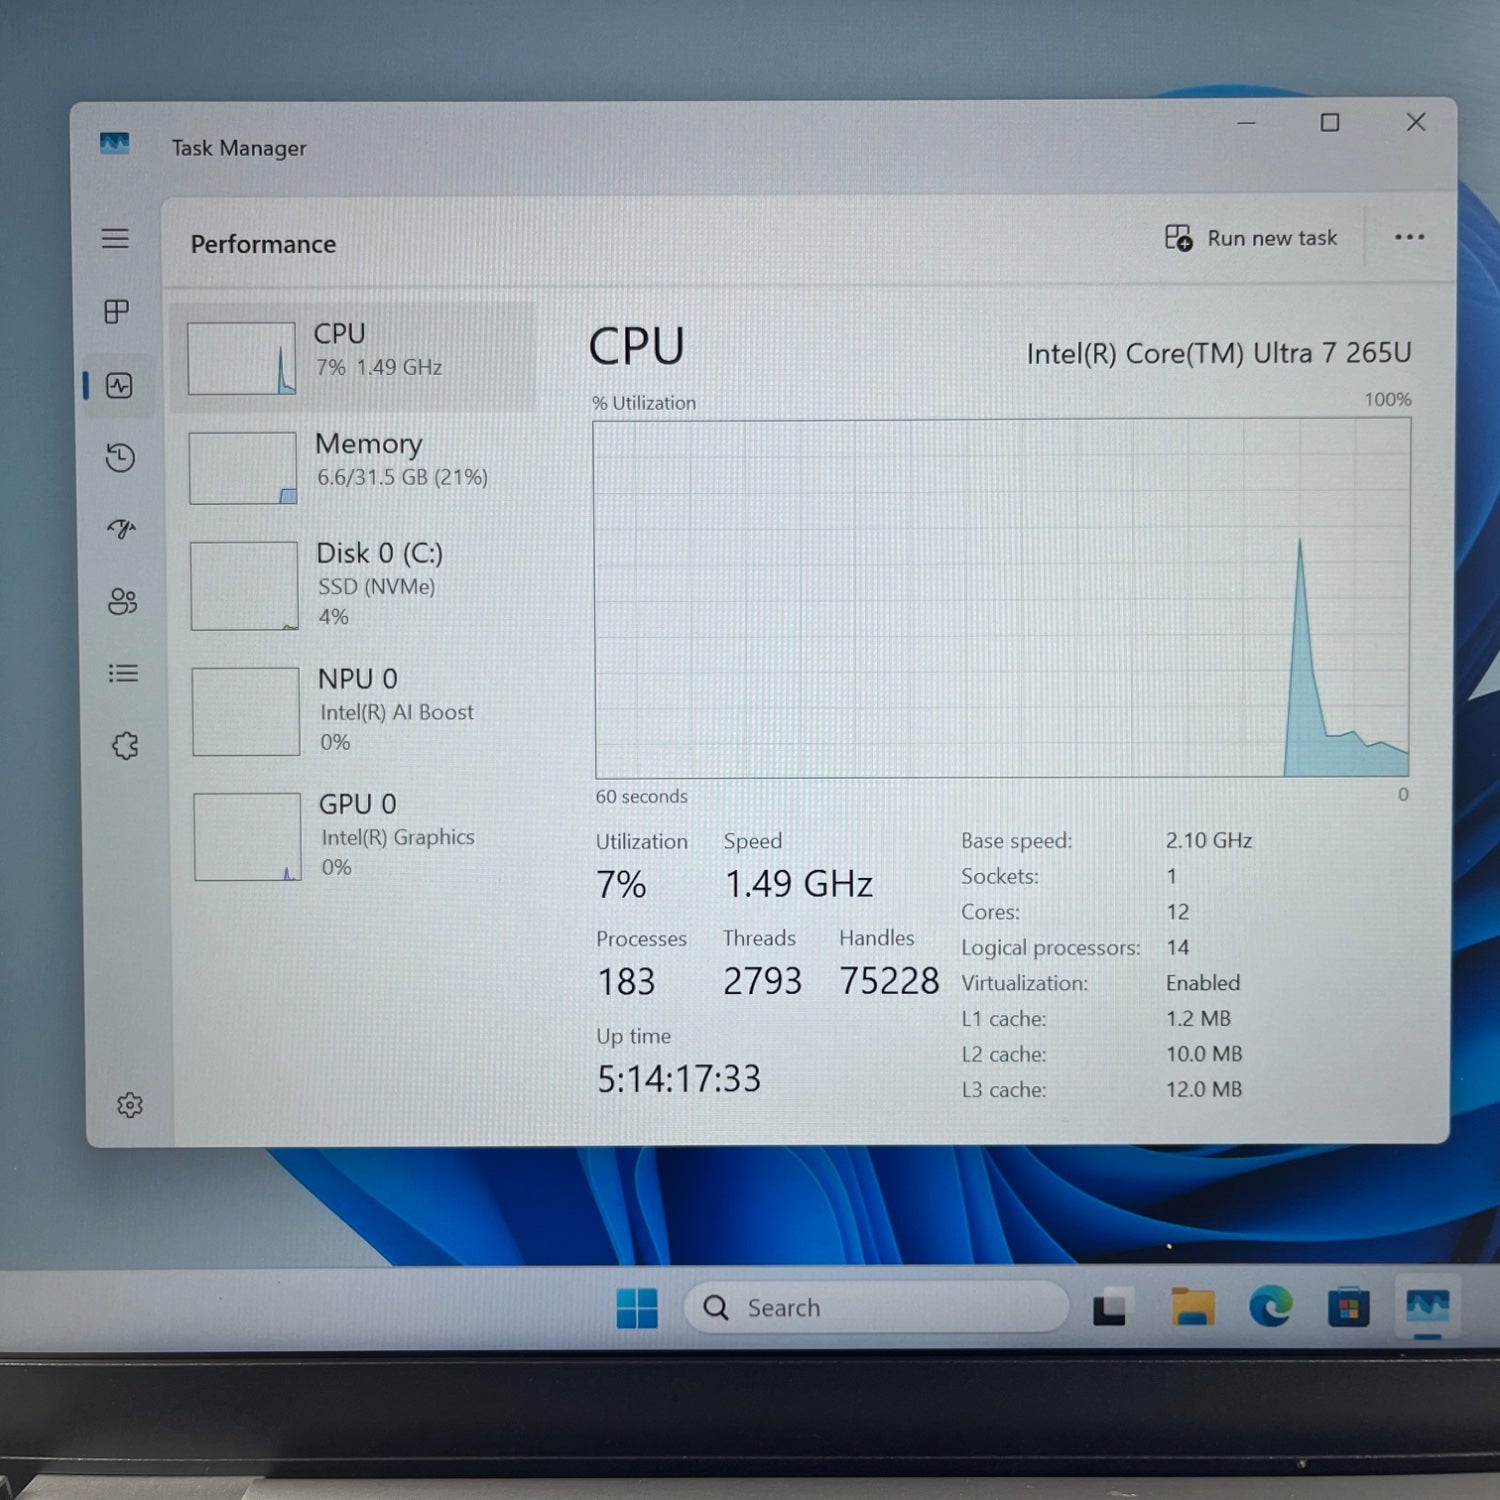Click Task Manager taskbar icon
The image size is (1500, 1500).
[x=1427, y=1307]
